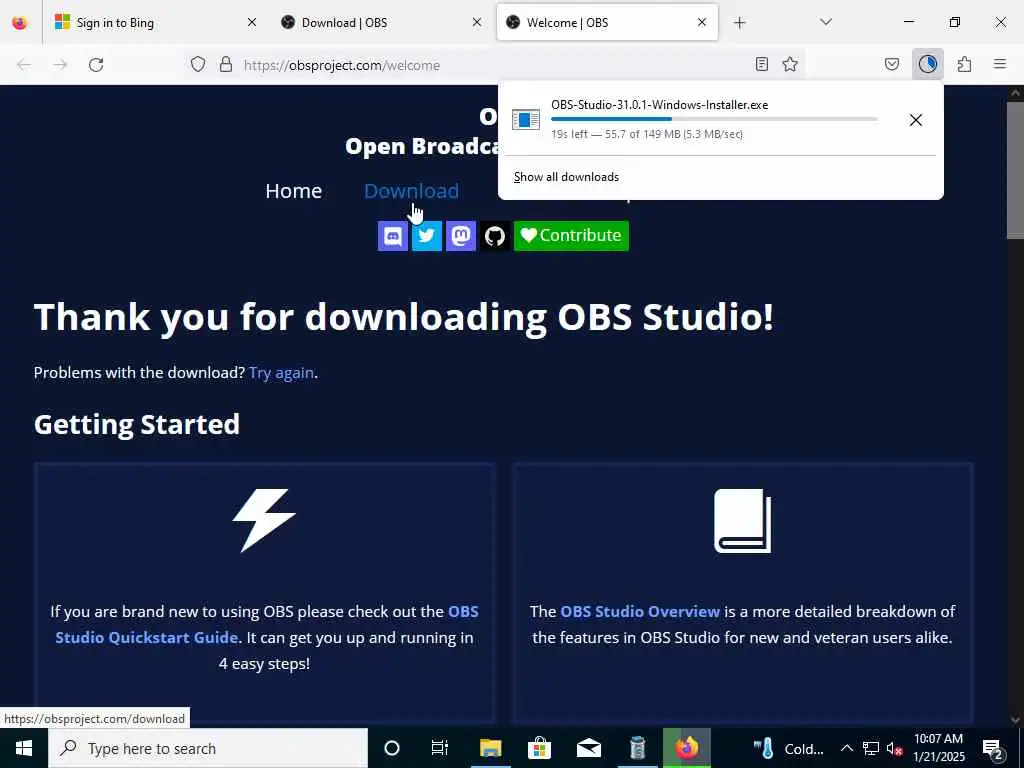Open new tab with the plus button

(x=739, y=23)
